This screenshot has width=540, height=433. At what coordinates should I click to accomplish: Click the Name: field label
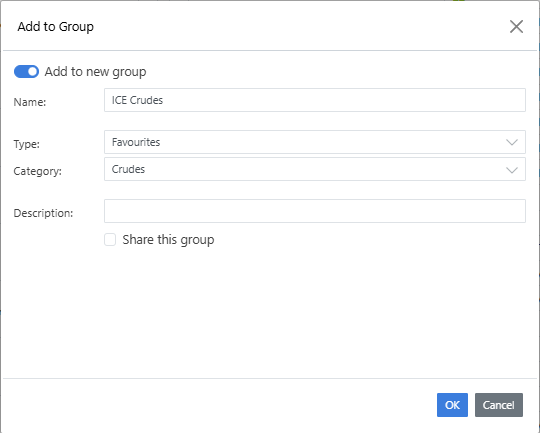30,102
